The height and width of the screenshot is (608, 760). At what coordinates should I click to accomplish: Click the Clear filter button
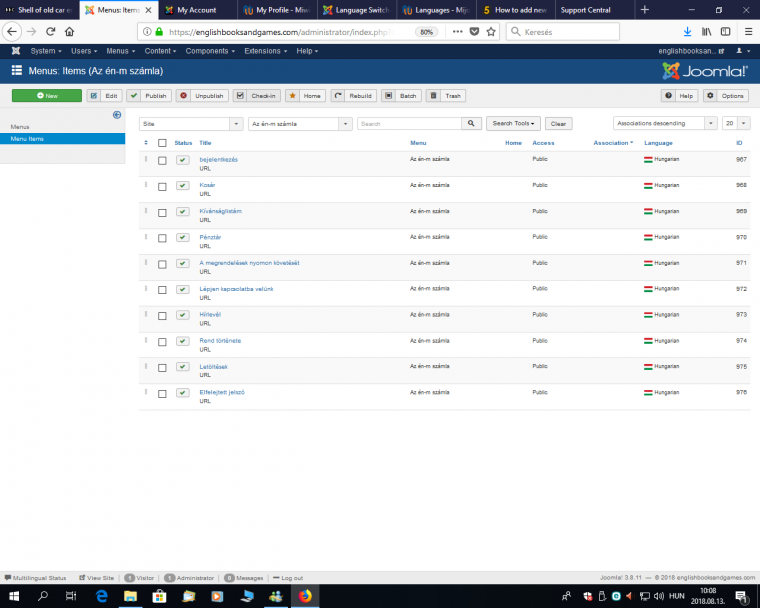click(x=558, y=124)
